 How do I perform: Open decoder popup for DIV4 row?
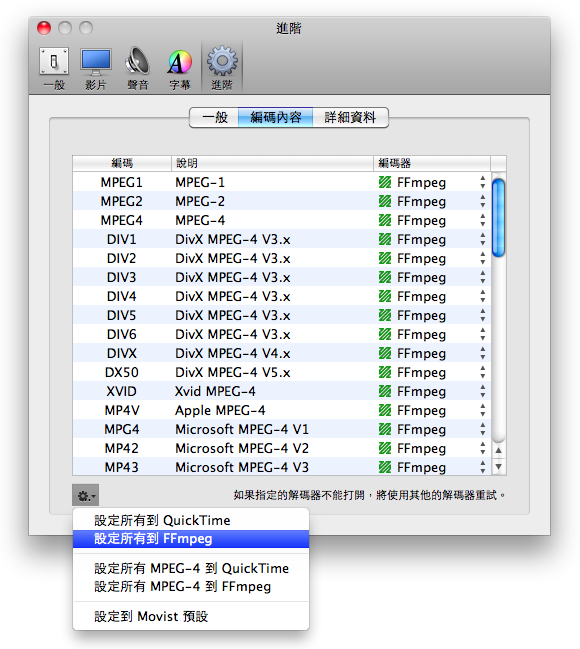483,296
